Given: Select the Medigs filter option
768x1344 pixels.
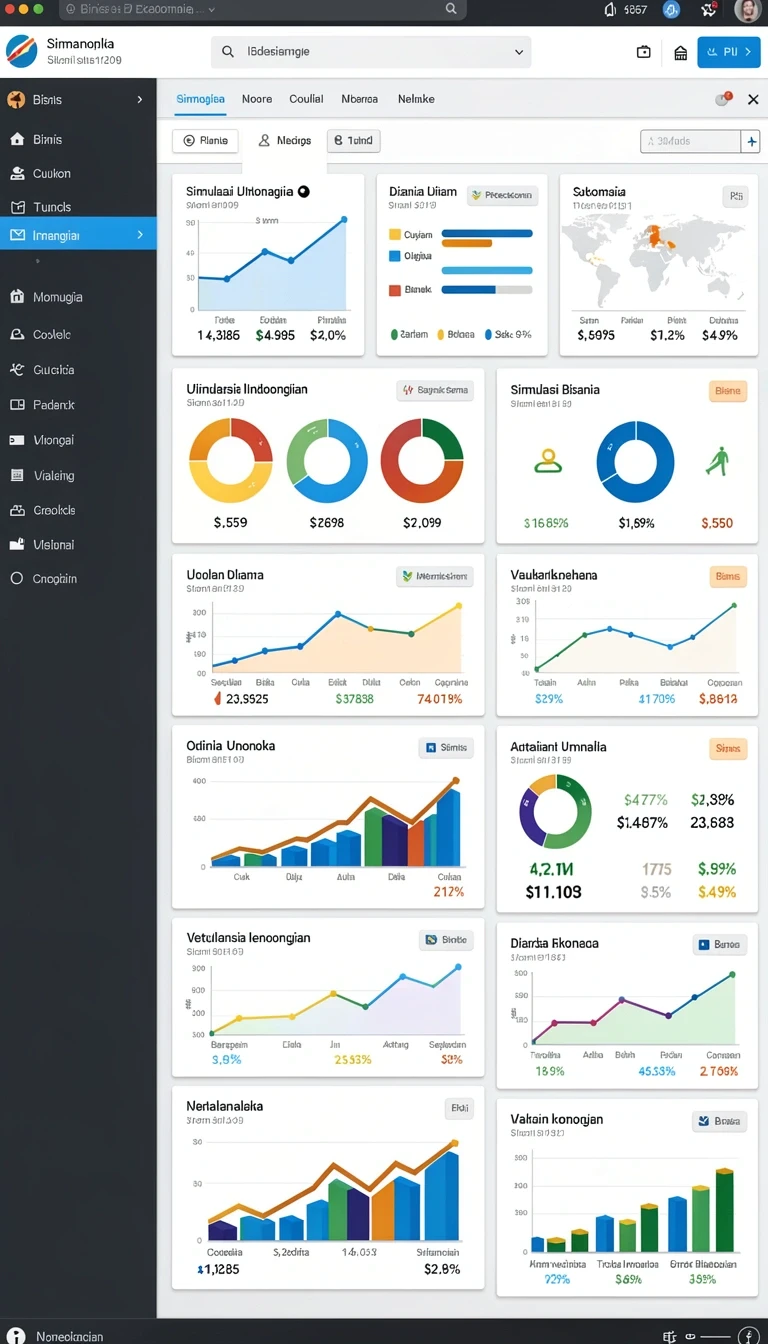Looking at the screenshot, I should tap(285, 141).
